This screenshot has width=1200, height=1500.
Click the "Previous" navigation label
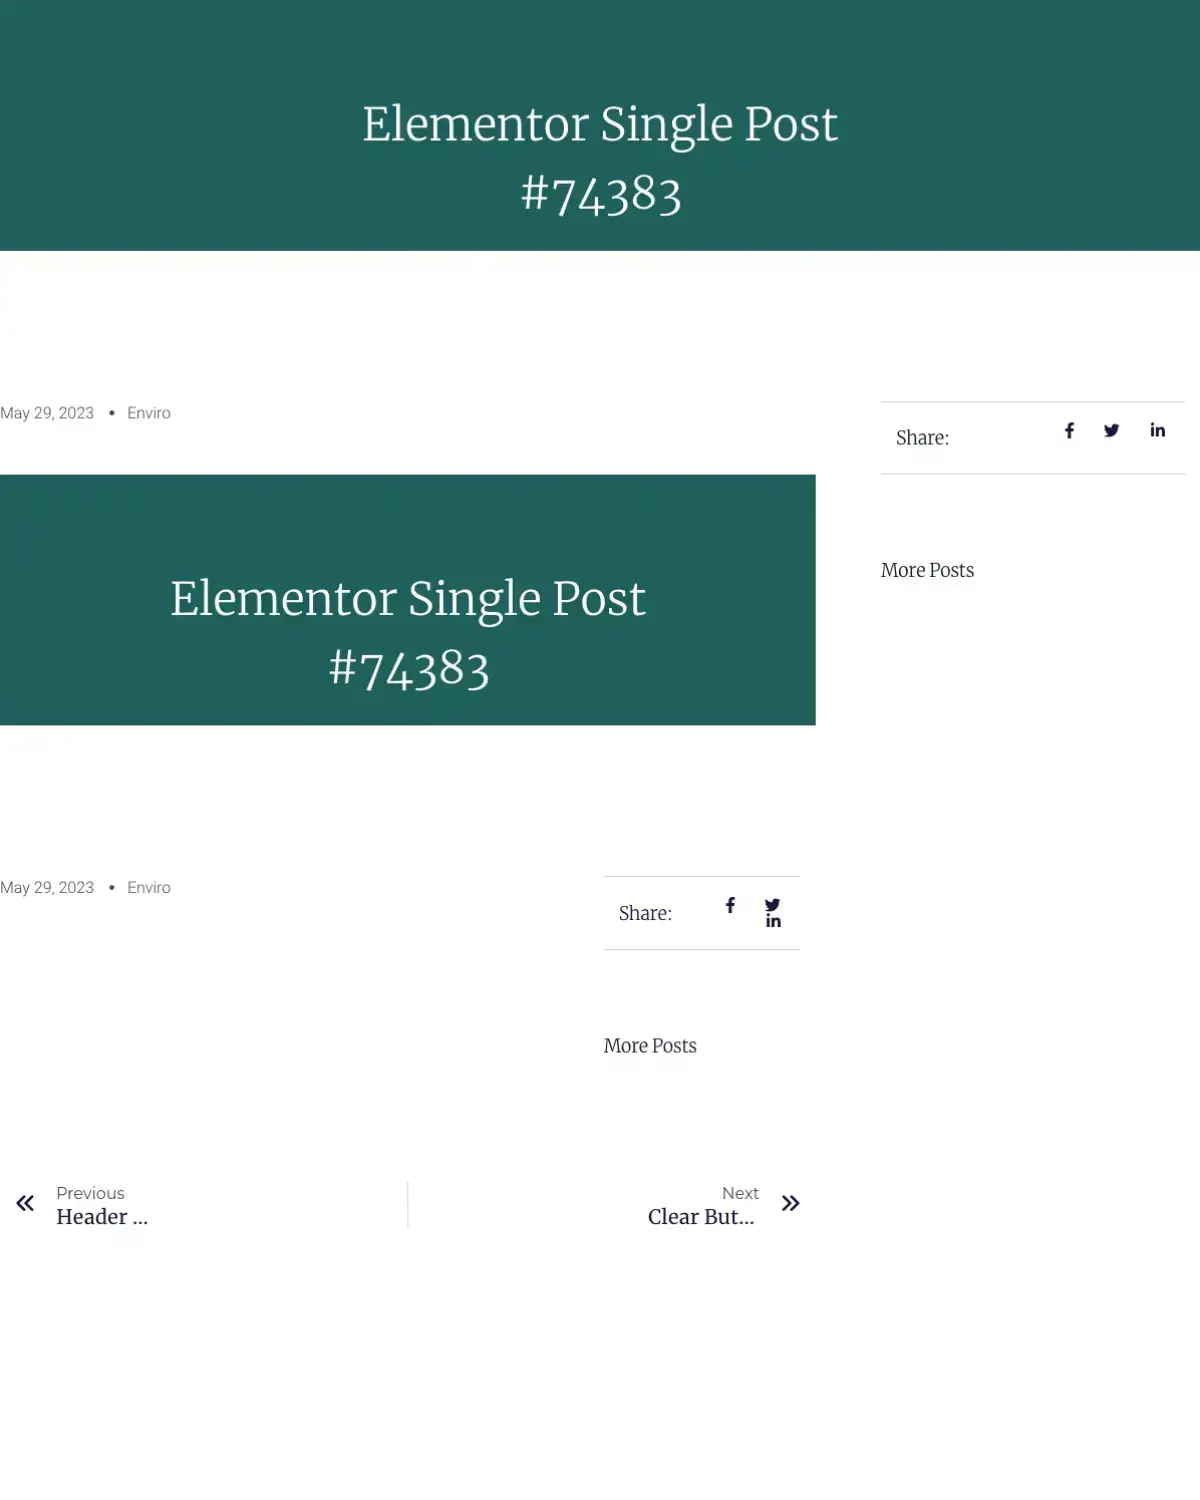coord(90,1193)
